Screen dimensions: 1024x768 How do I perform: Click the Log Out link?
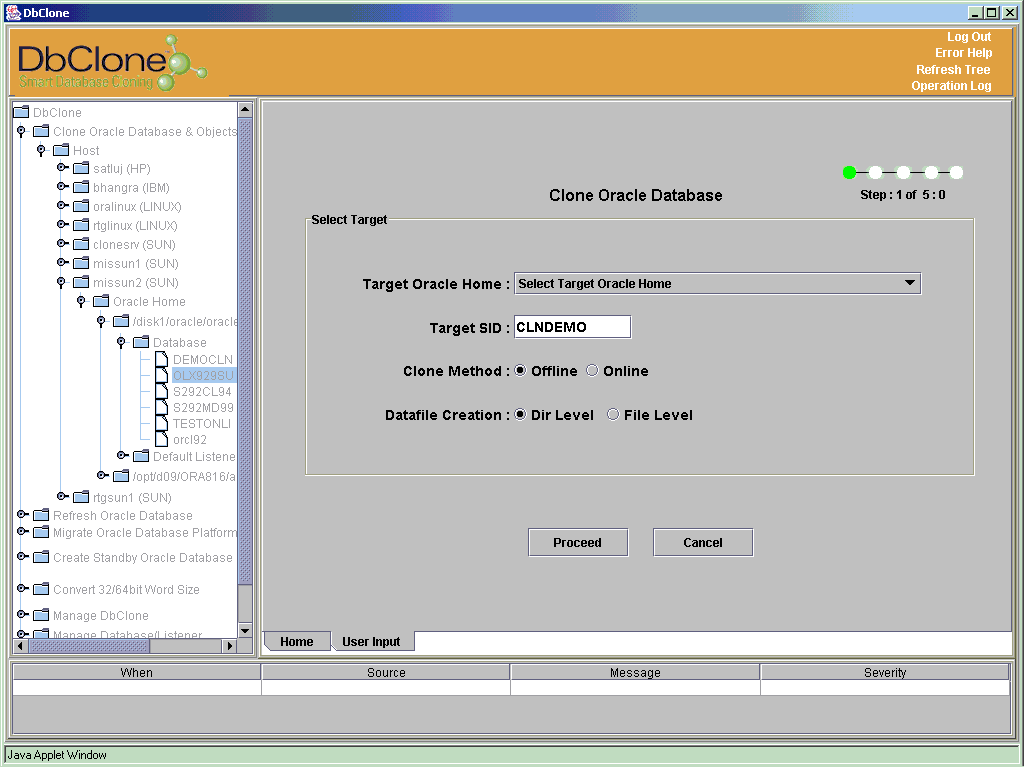pyautogui.click(x=969, y=37)
